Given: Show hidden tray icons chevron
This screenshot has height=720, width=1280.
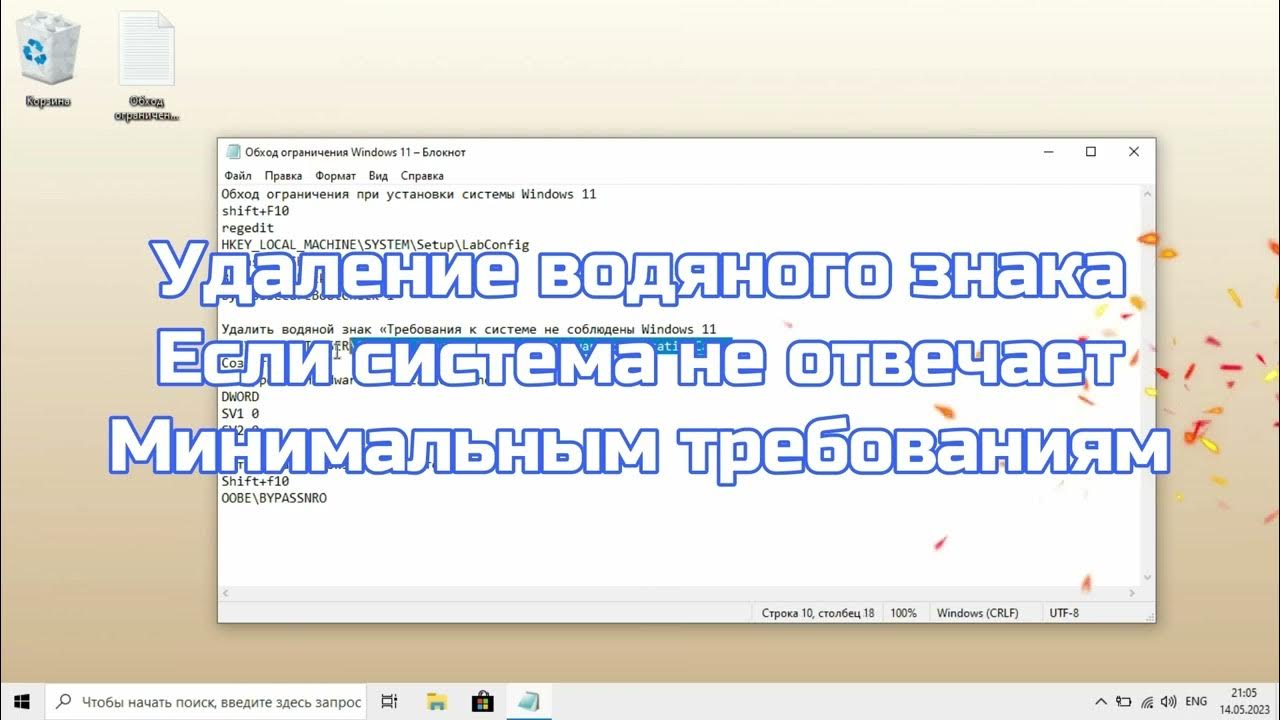Looking at the screenshot, I should (1101, 702).
